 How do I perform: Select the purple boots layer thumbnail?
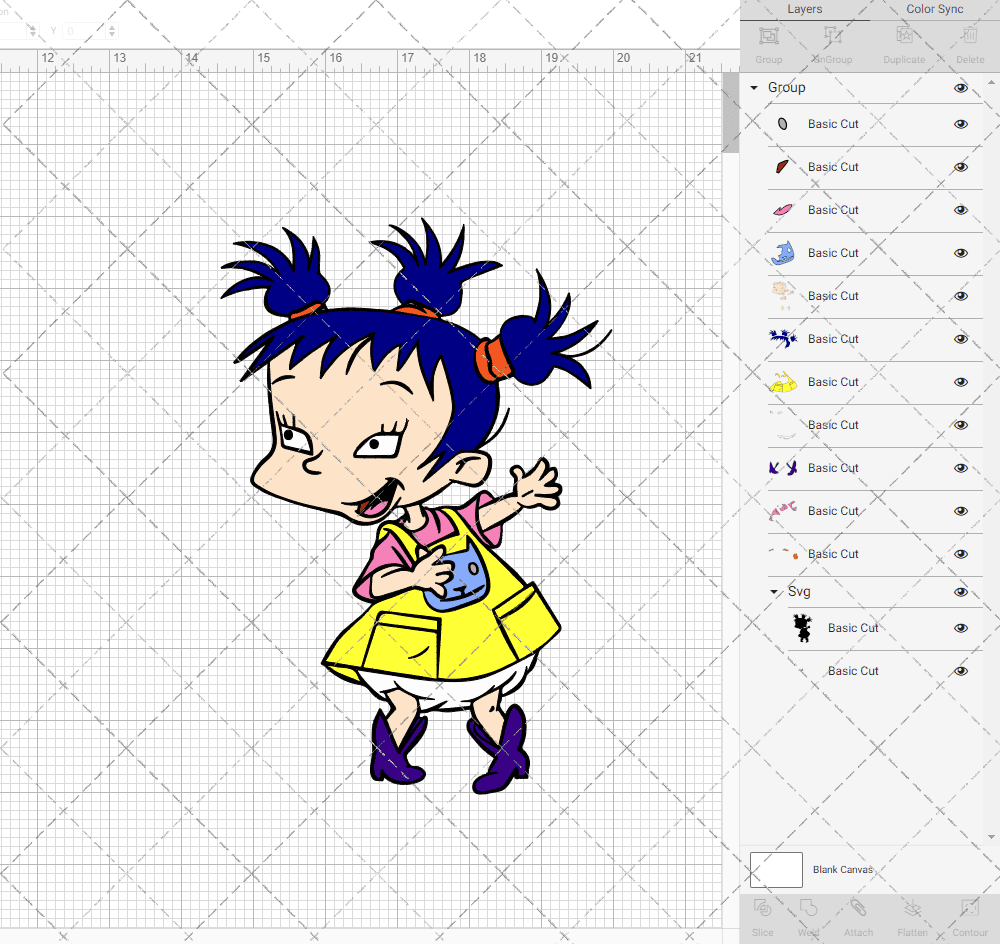783,468
